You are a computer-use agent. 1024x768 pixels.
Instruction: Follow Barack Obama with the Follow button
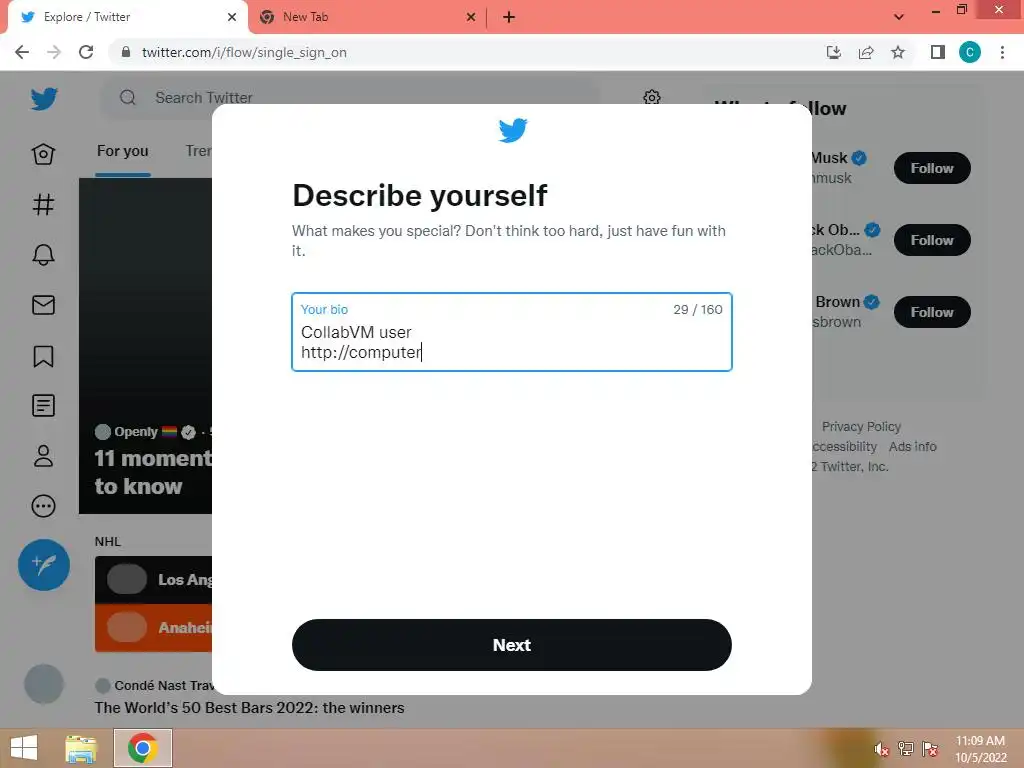(932, 240)
